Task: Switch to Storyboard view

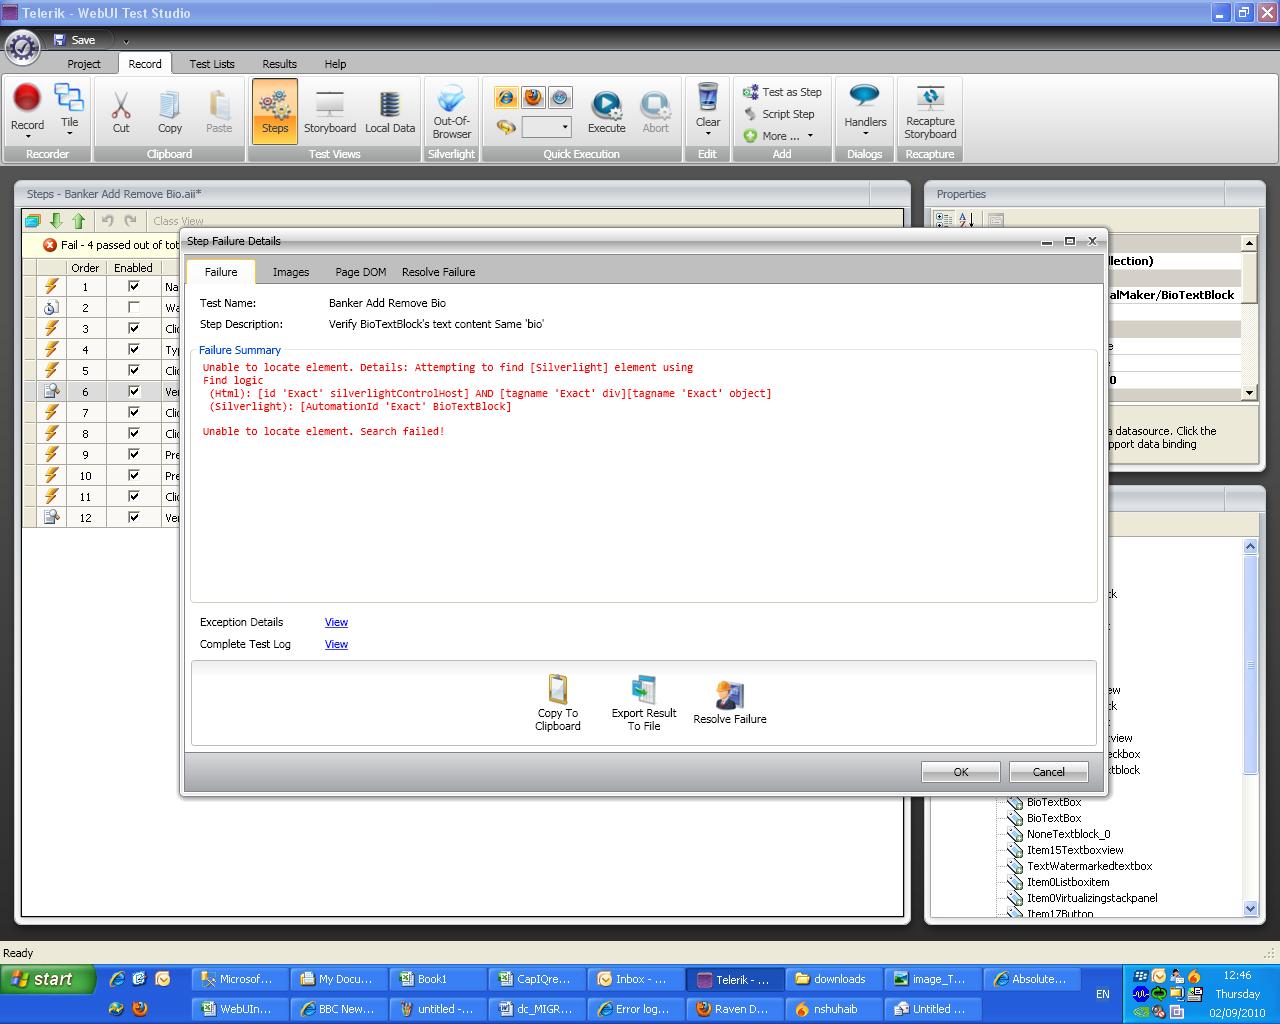Action: 330,111
